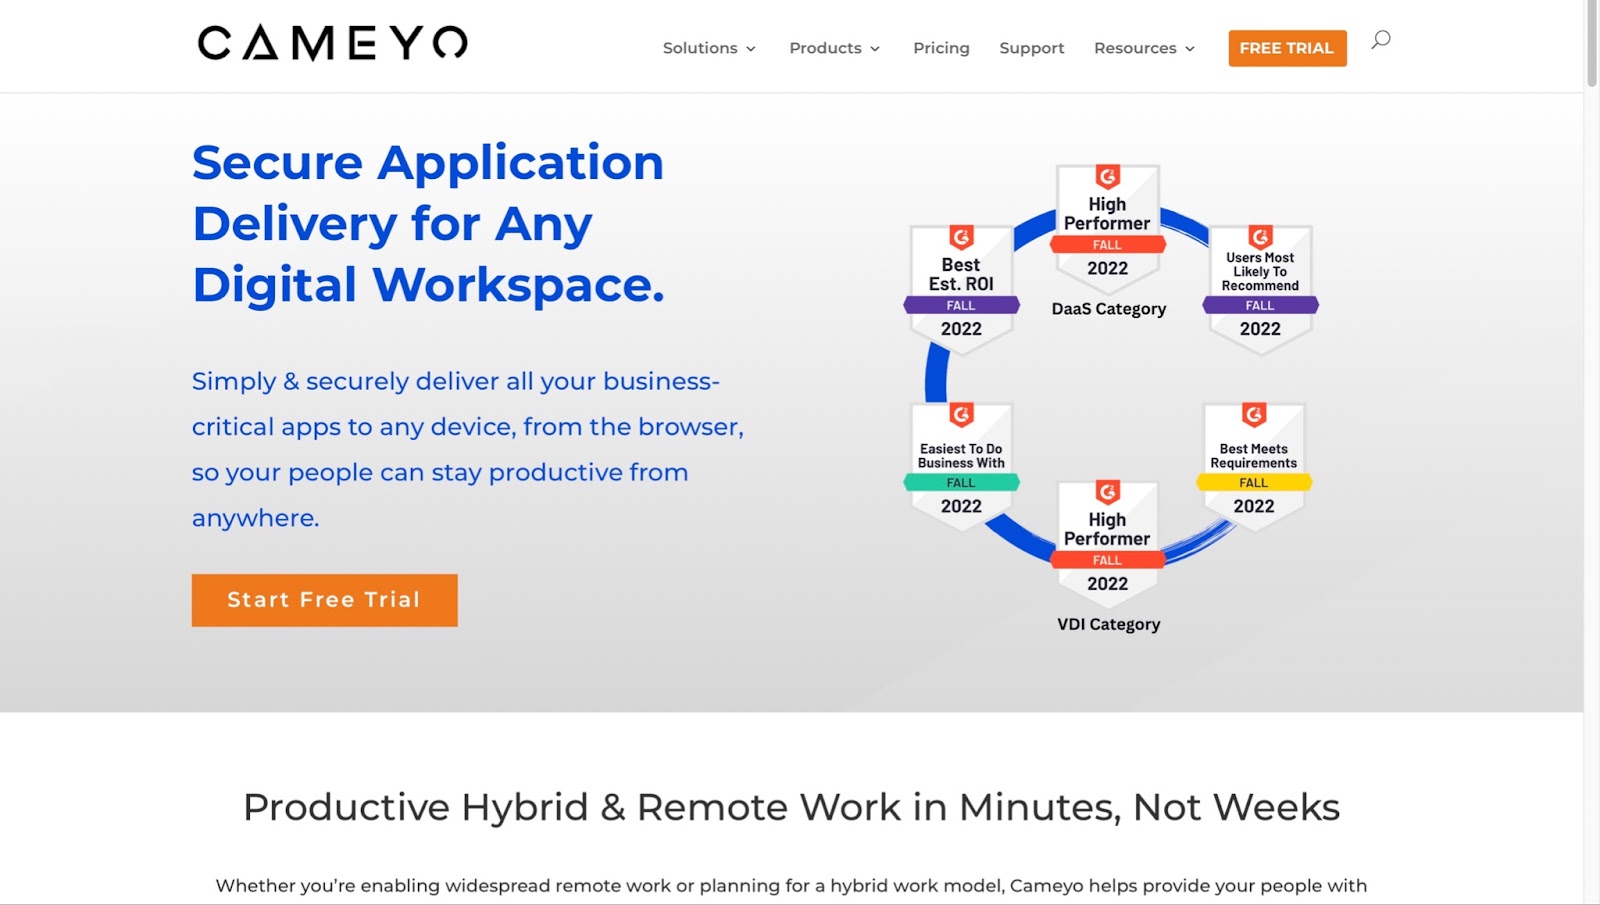This screenshot has width=1600, height=905.
Task: Click the Best Meets Requirements badge
Action: pos(1254,466)
